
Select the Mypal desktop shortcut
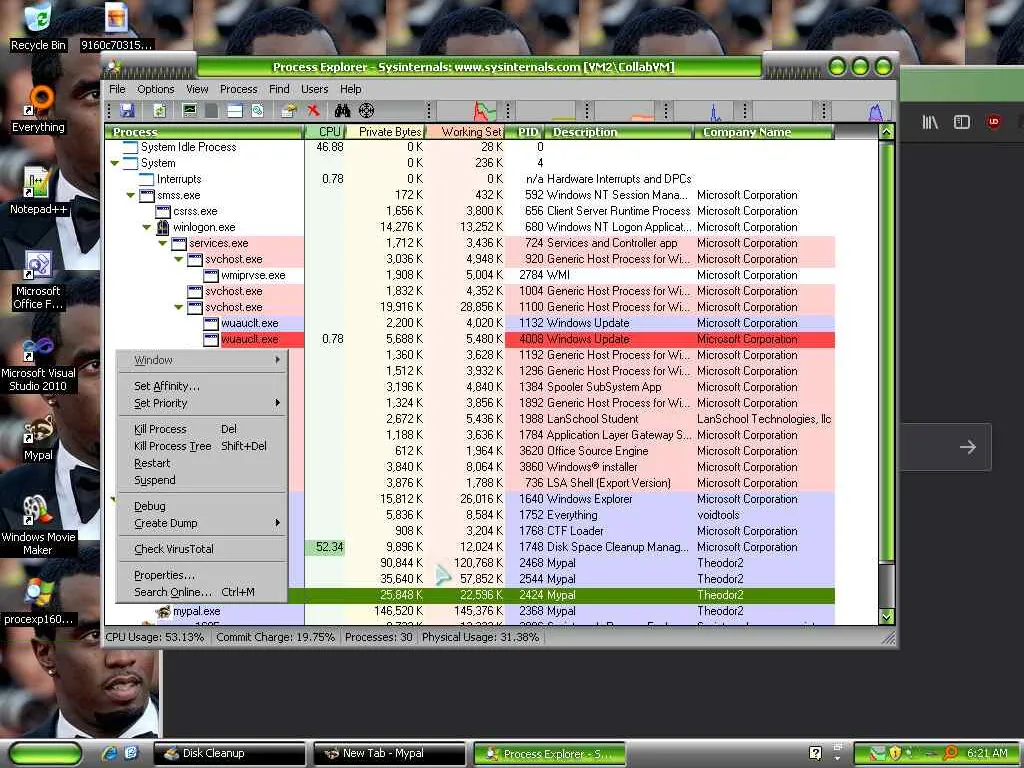click(x=38, y=438)
